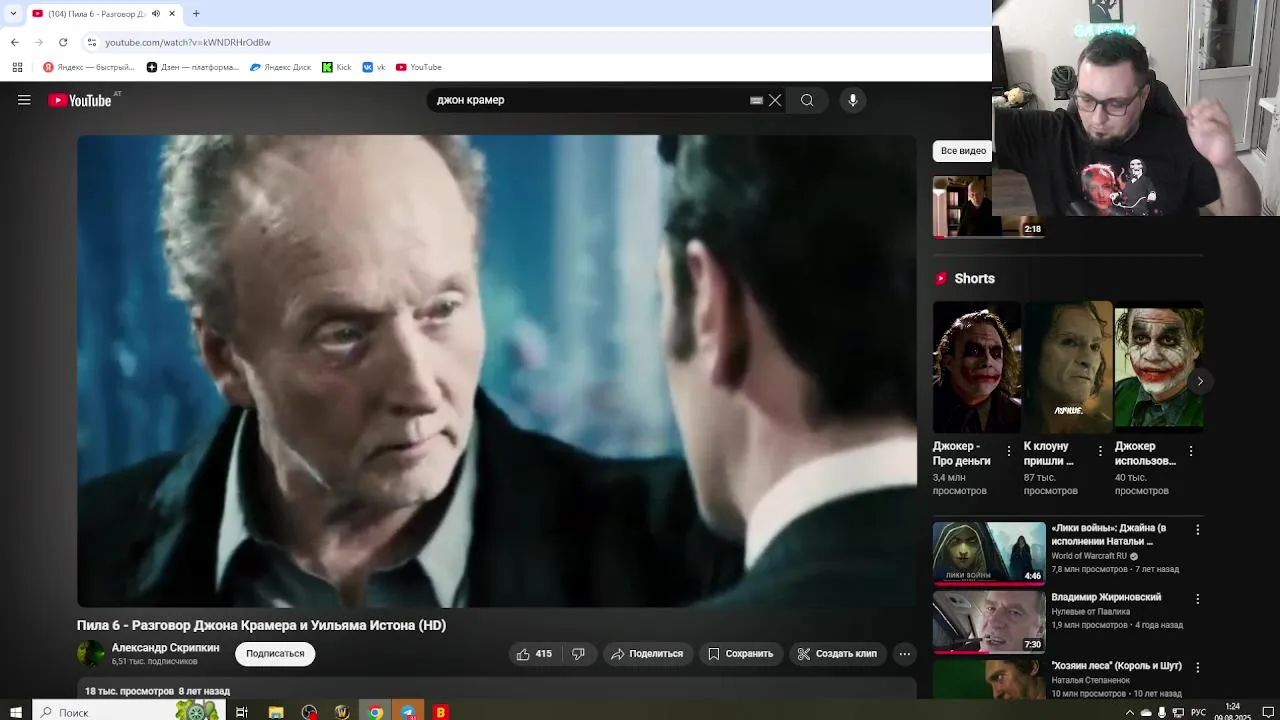Open the Джокер - Про деньги short
The height and width of the screenshot is (720, 1280).
pyautogui.click(x=977, y=367)
